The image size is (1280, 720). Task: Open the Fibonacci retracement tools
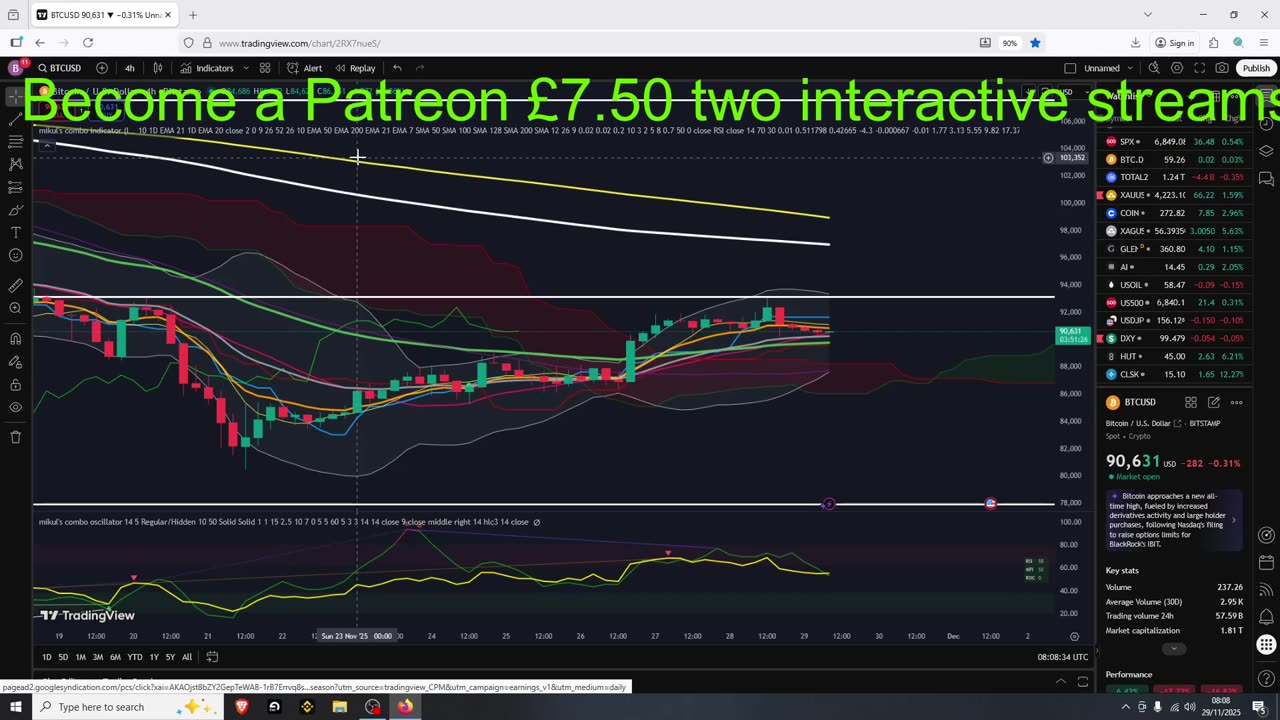(15, 141)
